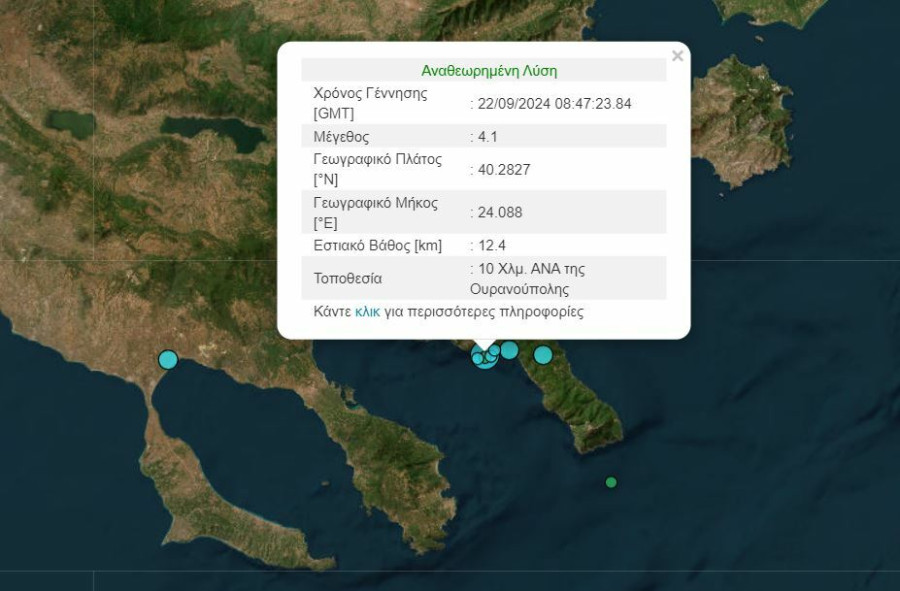Click the 'Αναθεωρημένη Λύση' green header
The width and height of the screenshot is (900, 591).
click(x=488, y=71)
